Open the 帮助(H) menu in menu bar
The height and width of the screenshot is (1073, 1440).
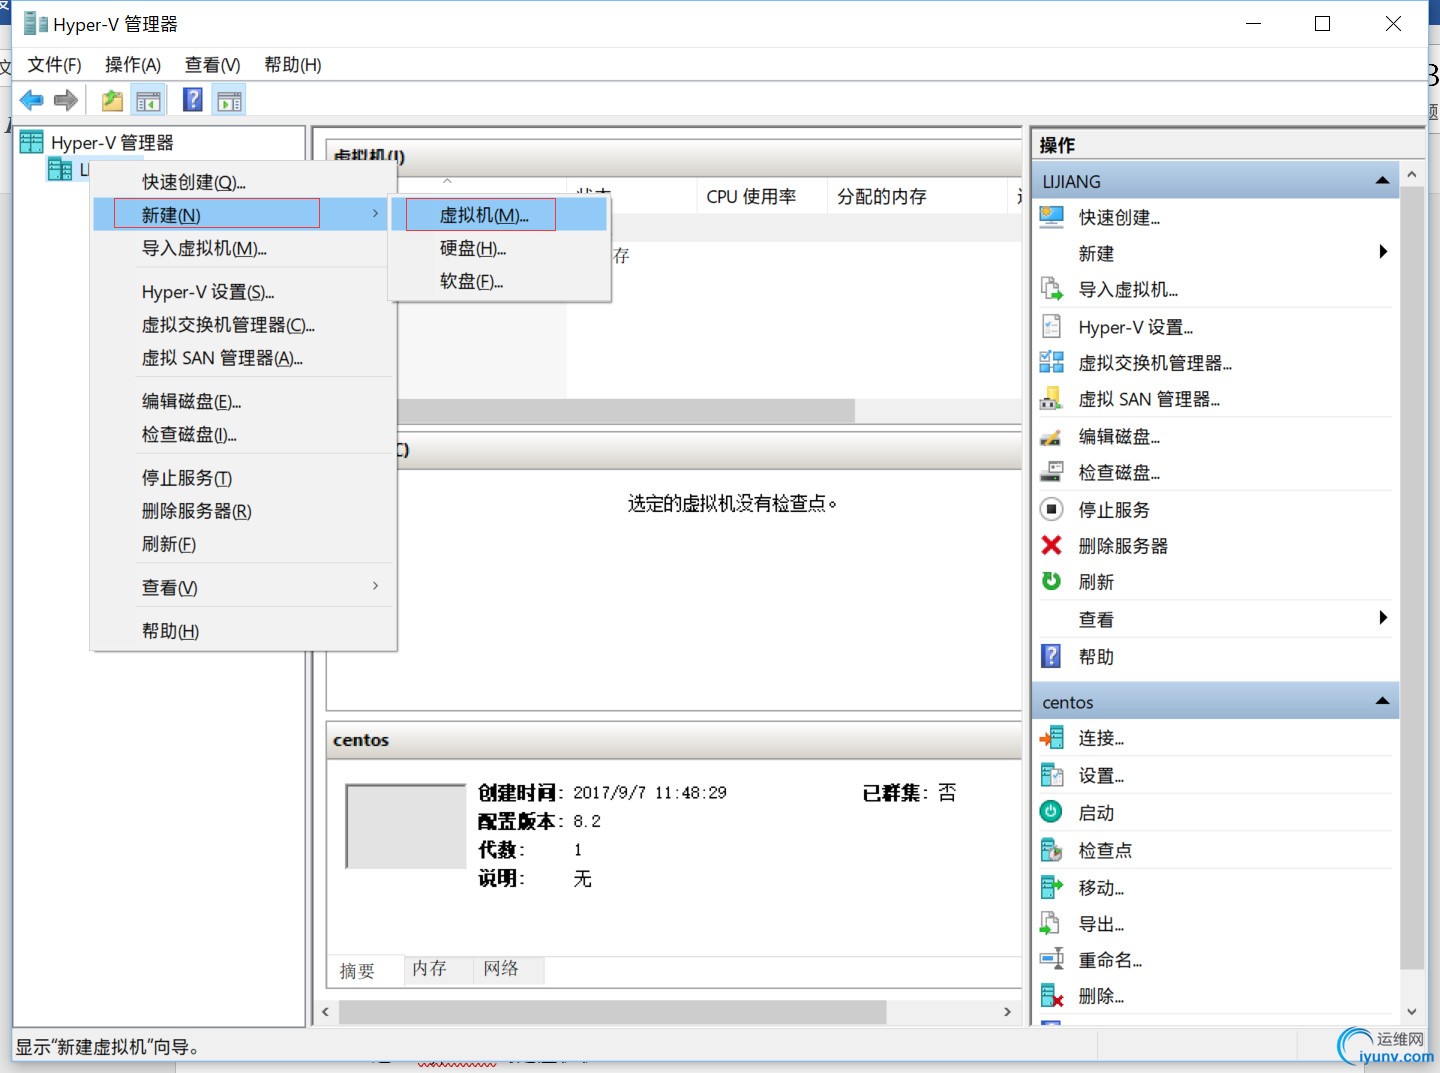pyautogui.click(x=292, y=65)
